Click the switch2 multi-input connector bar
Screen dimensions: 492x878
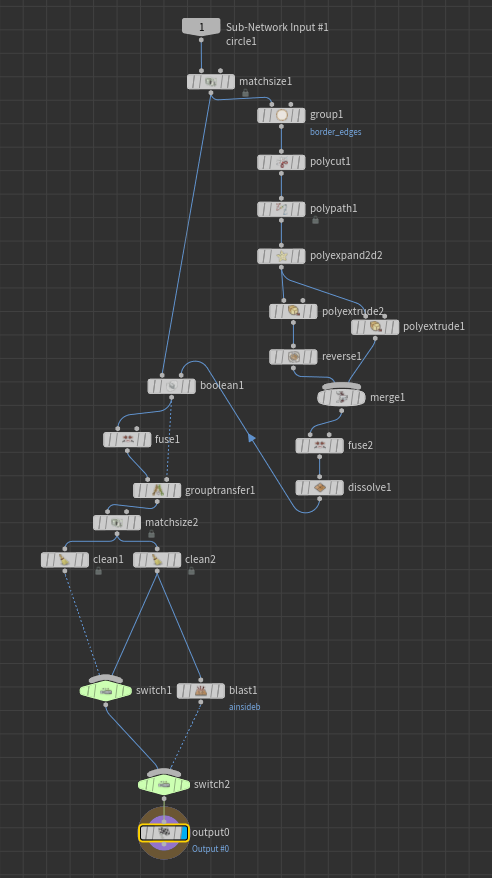164,773
